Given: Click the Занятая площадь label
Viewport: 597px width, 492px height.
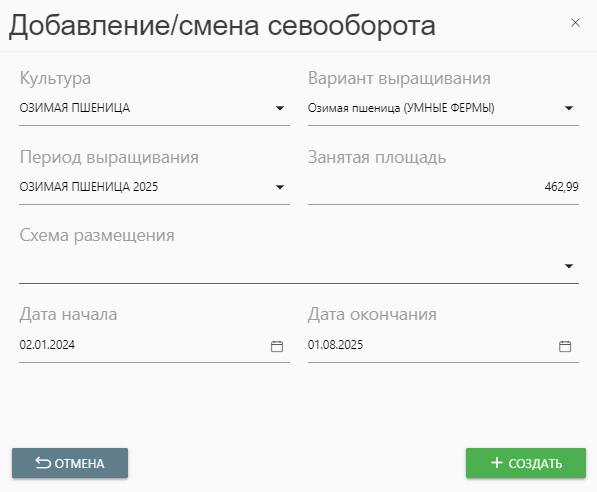Looking at the screenshot, I should coord(377,157).
